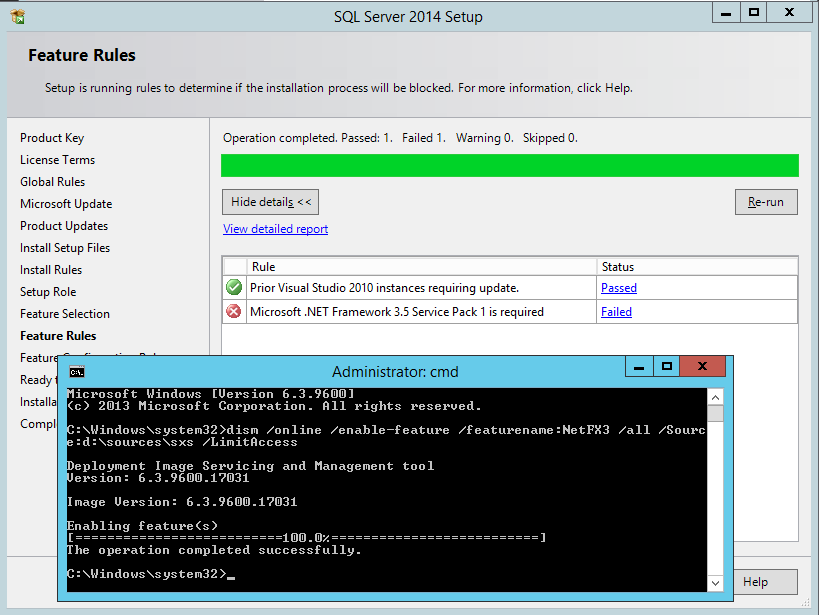Select the Feature Selection step

coord(65,314)
